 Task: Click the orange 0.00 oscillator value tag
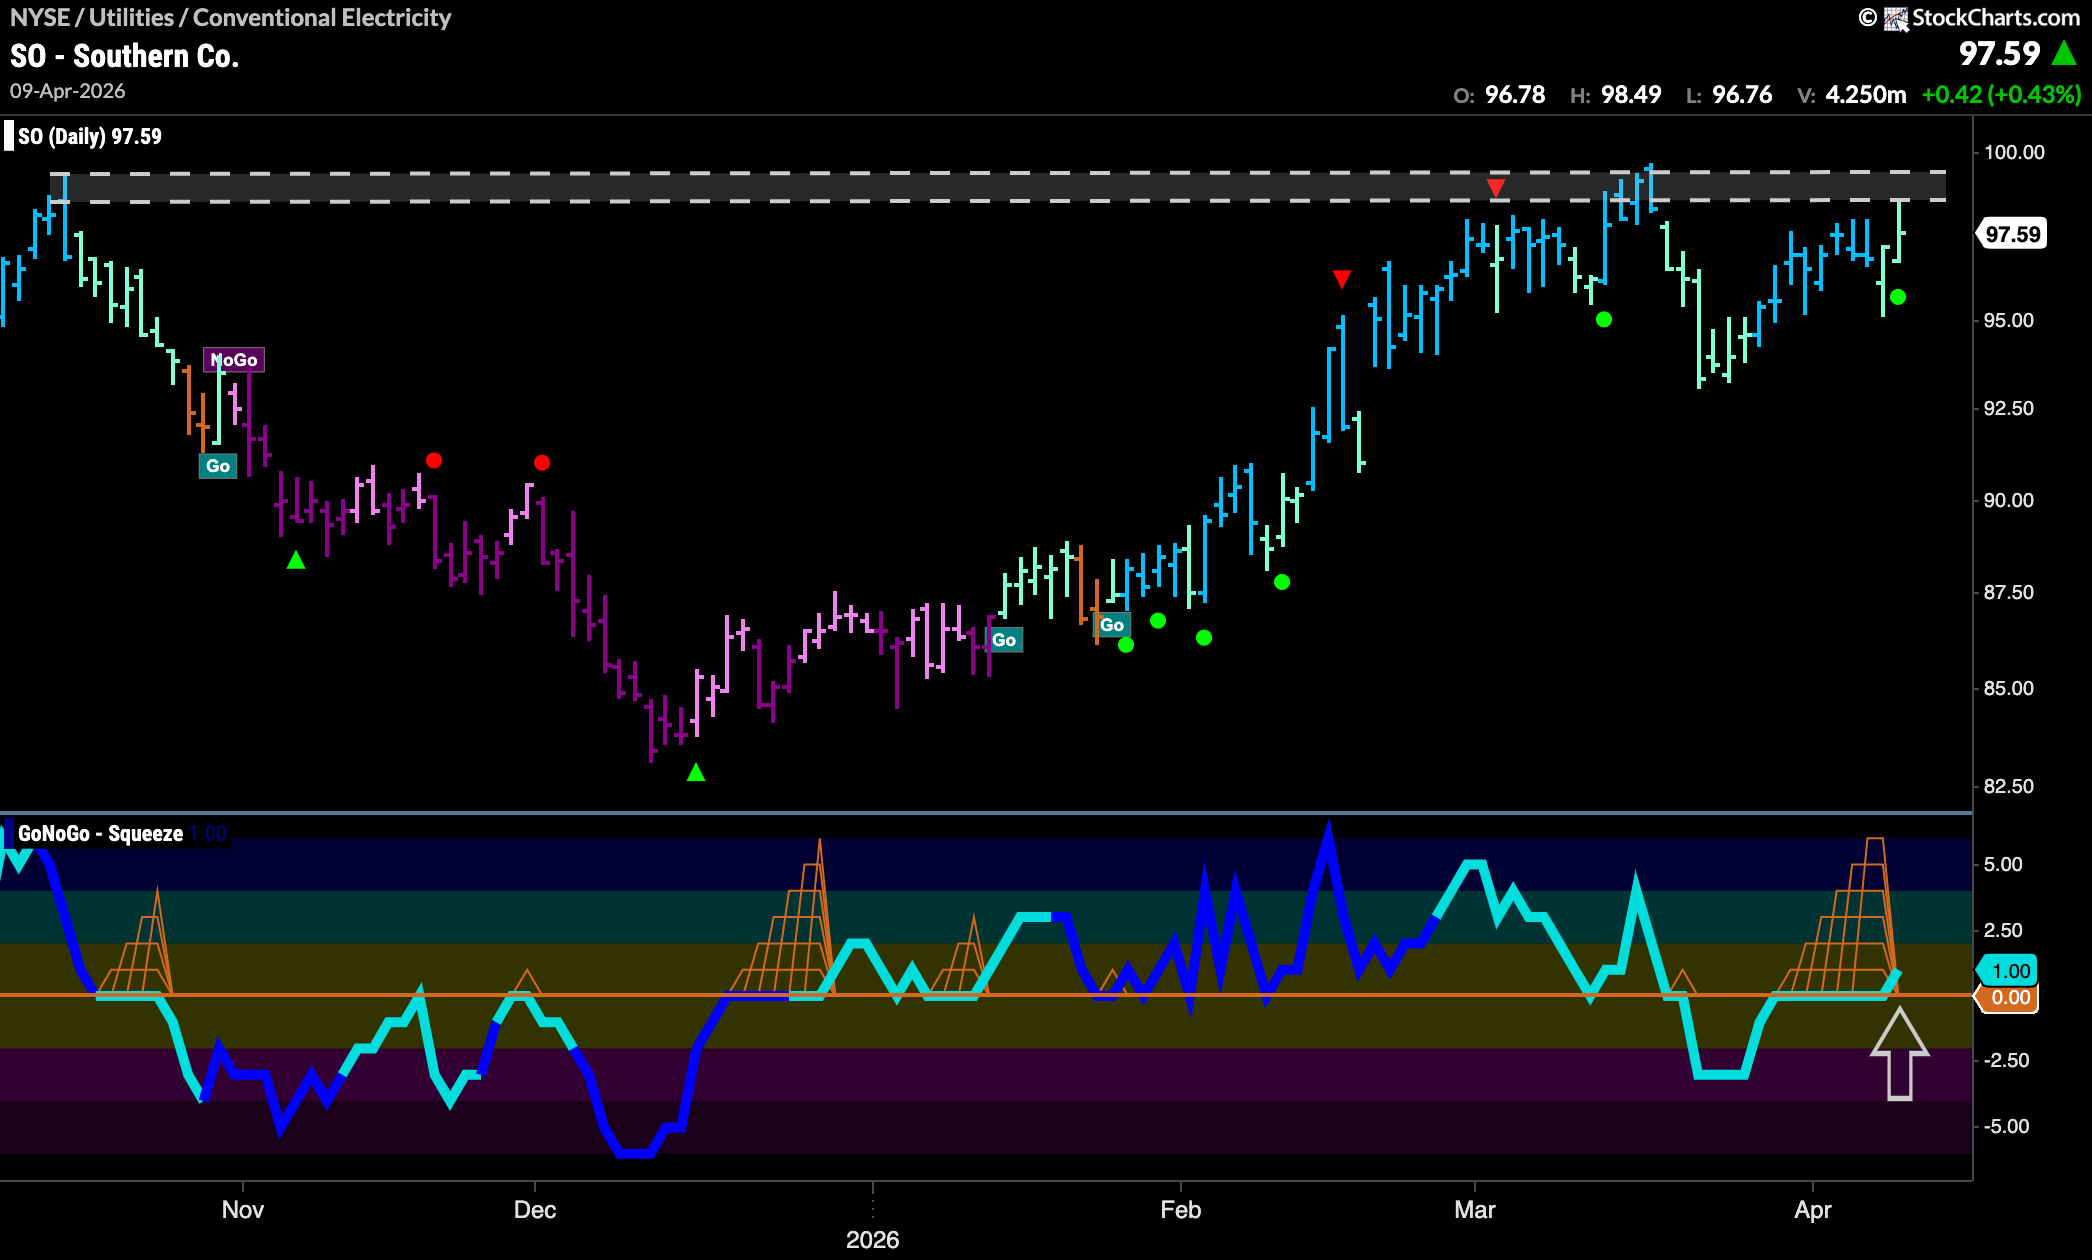pyautogui.click(x=2009, y=997)
